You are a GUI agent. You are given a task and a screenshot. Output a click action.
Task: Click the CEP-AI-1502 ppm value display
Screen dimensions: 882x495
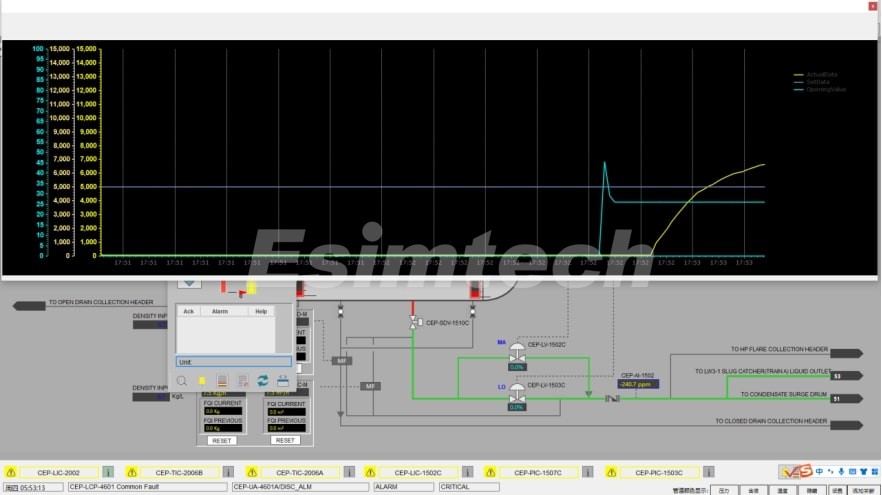tap(638, 384)
